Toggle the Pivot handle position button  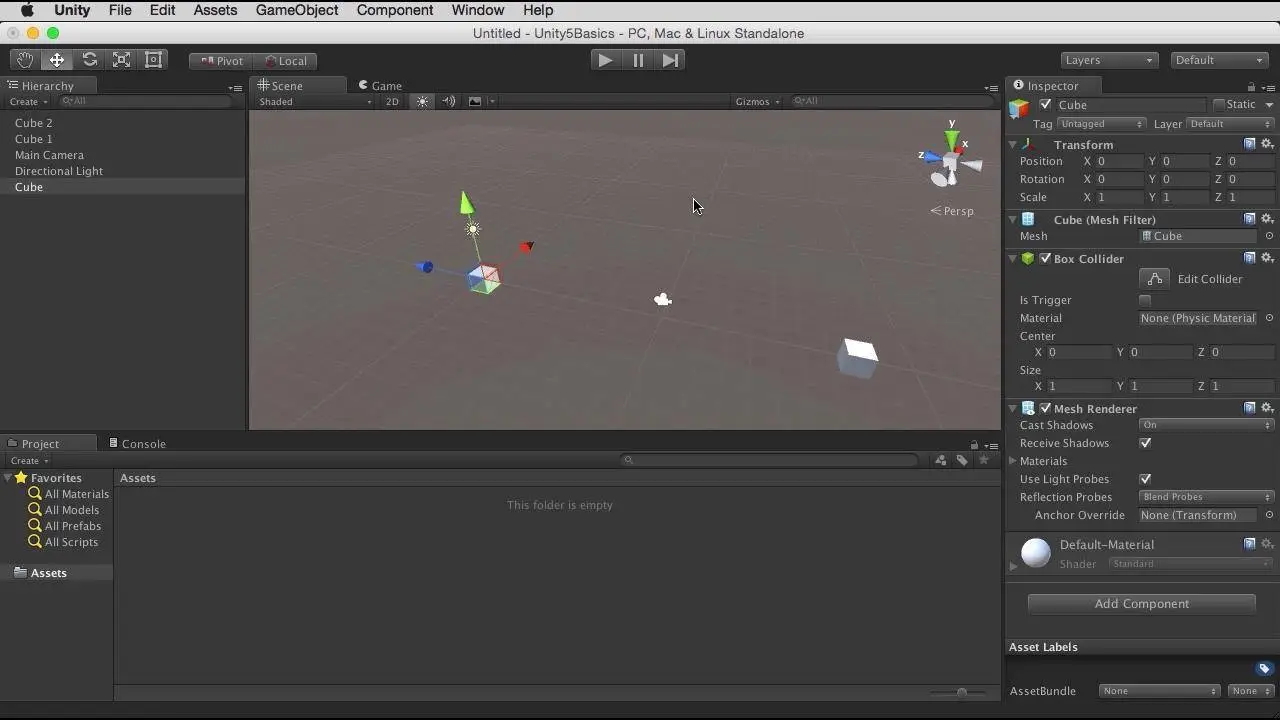pyautogui.click(x=222, y=61)
